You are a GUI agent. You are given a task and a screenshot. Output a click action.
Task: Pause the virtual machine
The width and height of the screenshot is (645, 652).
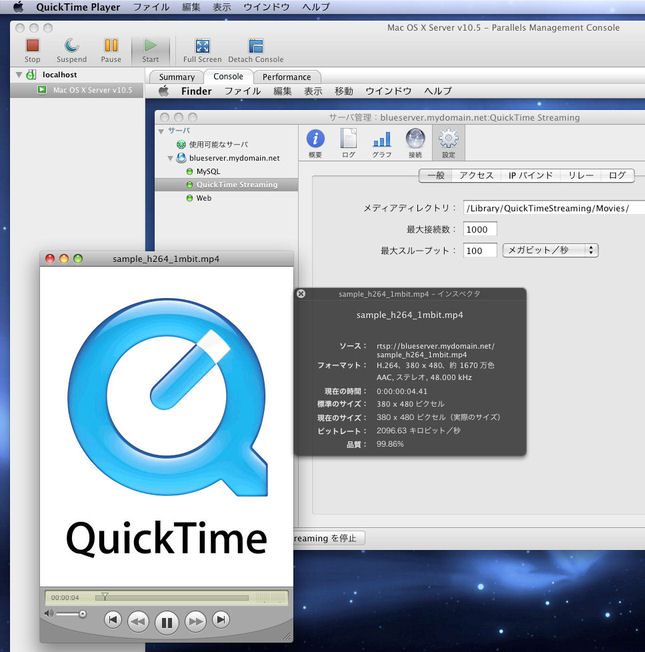click(x=111, y=50)
